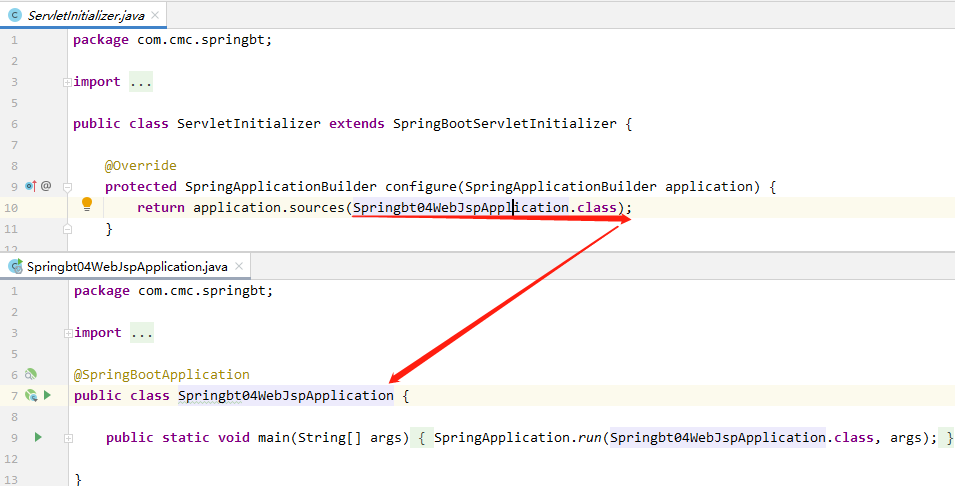Close the Springbt04WebJspApplication.java tab
This screenshot has height=486, width=955.
tap(239, 266)
